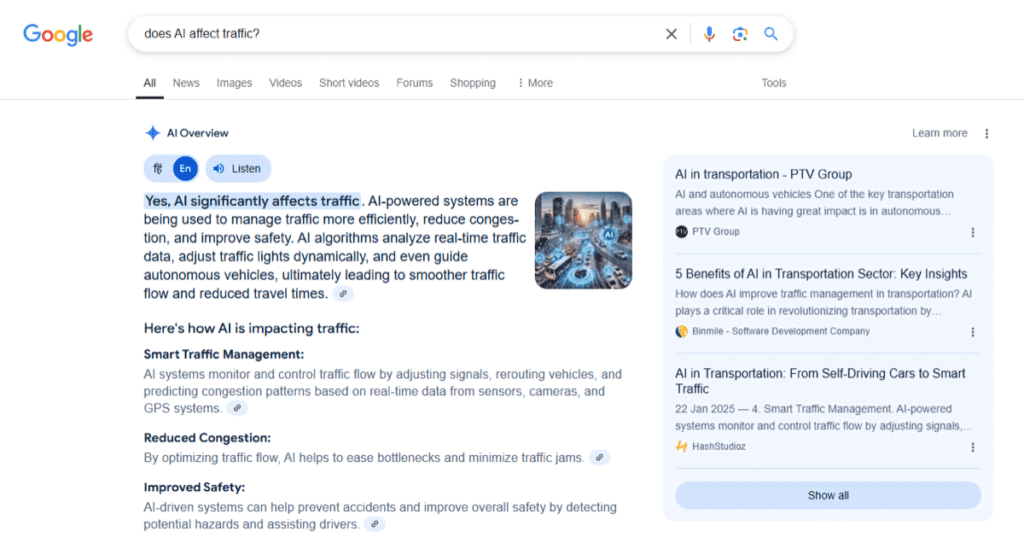Viewport: 1024px width, 537px height.
Task: Switch to the Short videos tab
Action: (349, 83)
